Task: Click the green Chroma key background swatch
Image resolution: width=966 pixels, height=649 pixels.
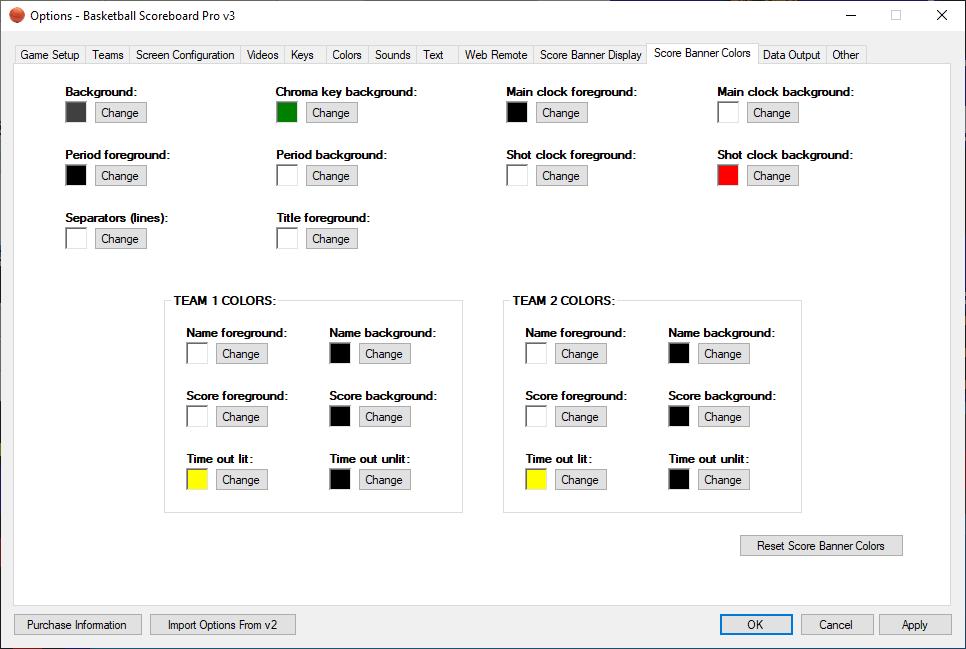Action: (x=287, y=113)
